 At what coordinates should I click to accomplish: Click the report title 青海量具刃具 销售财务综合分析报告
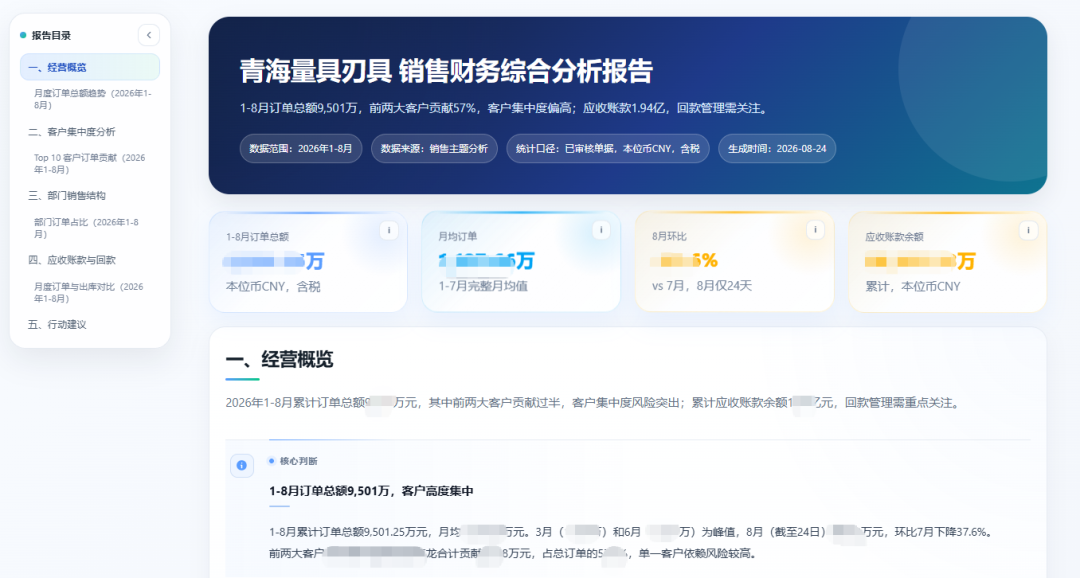446,72
